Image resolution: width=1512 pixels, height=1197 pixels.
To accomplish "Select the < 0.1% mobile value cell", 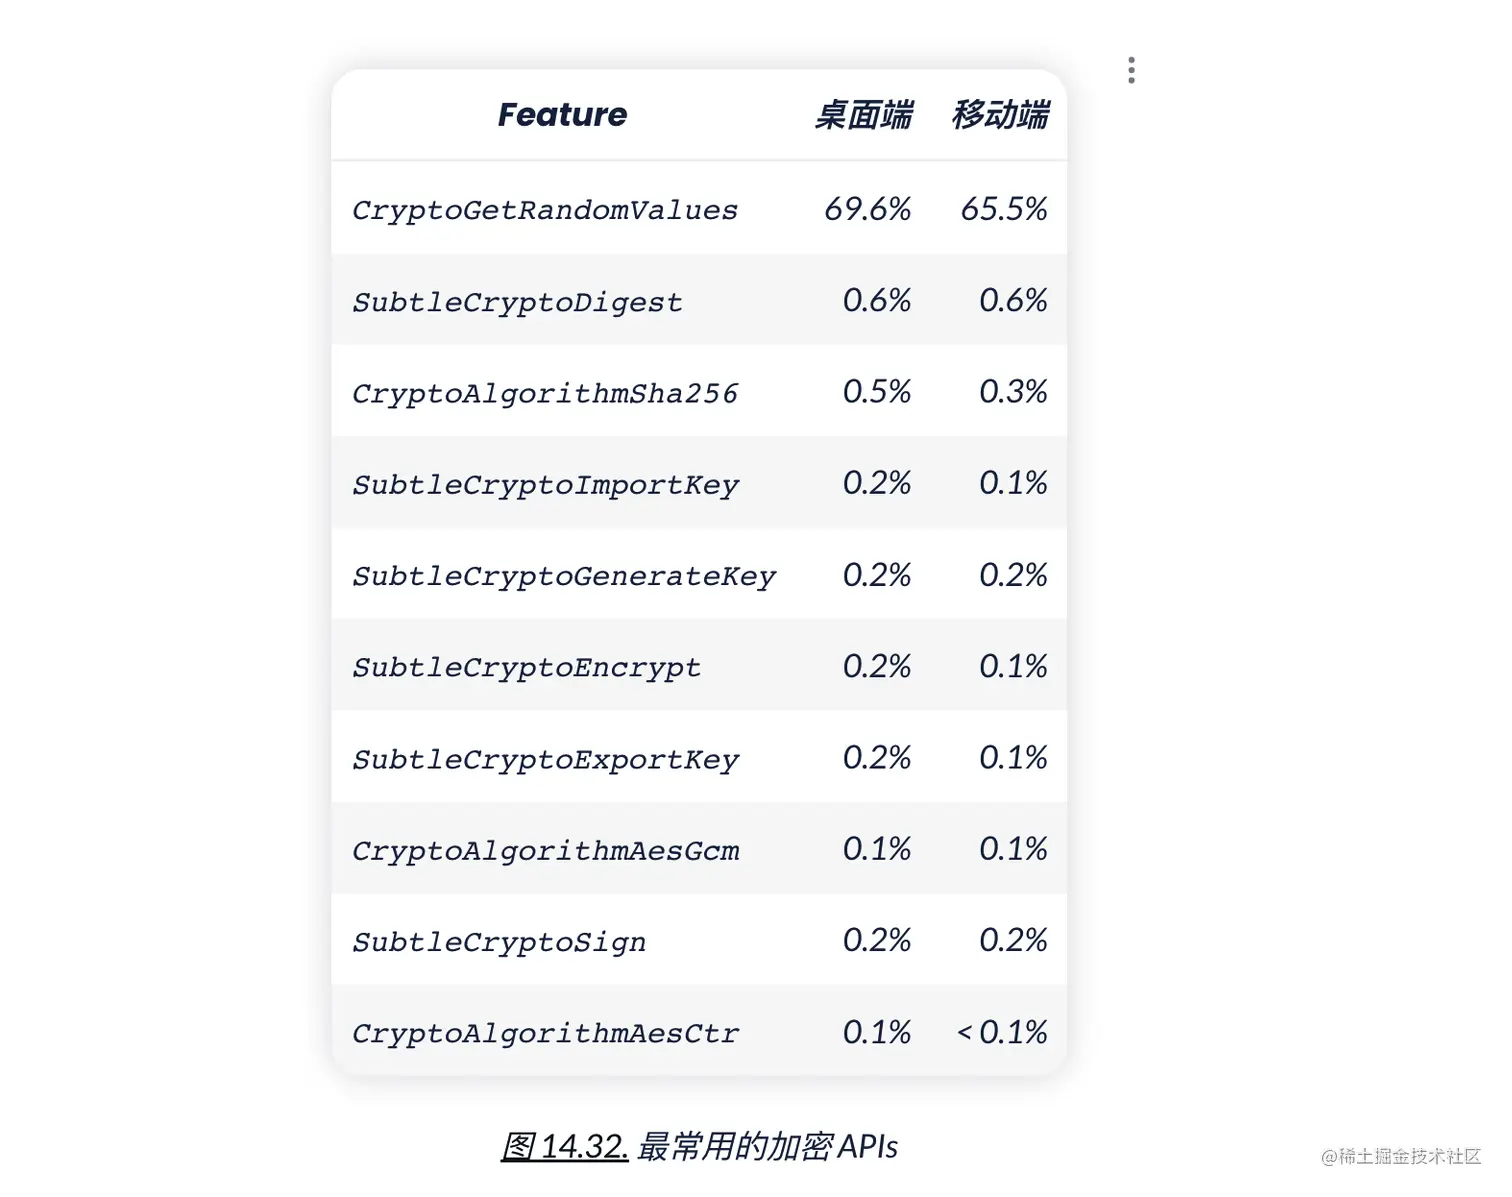I will pos(1002,1032).
